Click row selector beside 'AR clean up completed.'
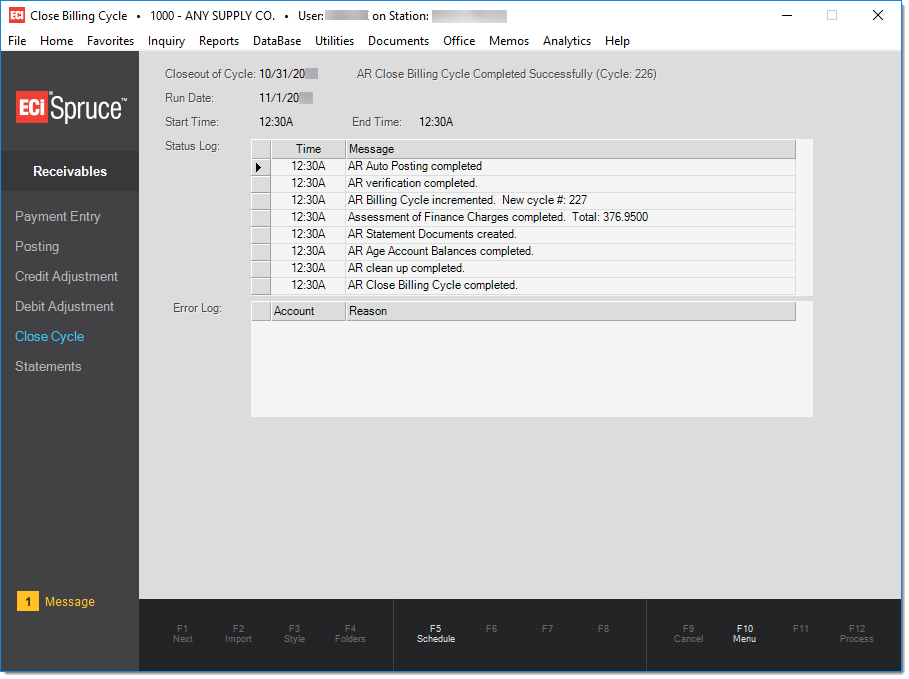Viewport: 909px width, 679px height. pos(261,269)
